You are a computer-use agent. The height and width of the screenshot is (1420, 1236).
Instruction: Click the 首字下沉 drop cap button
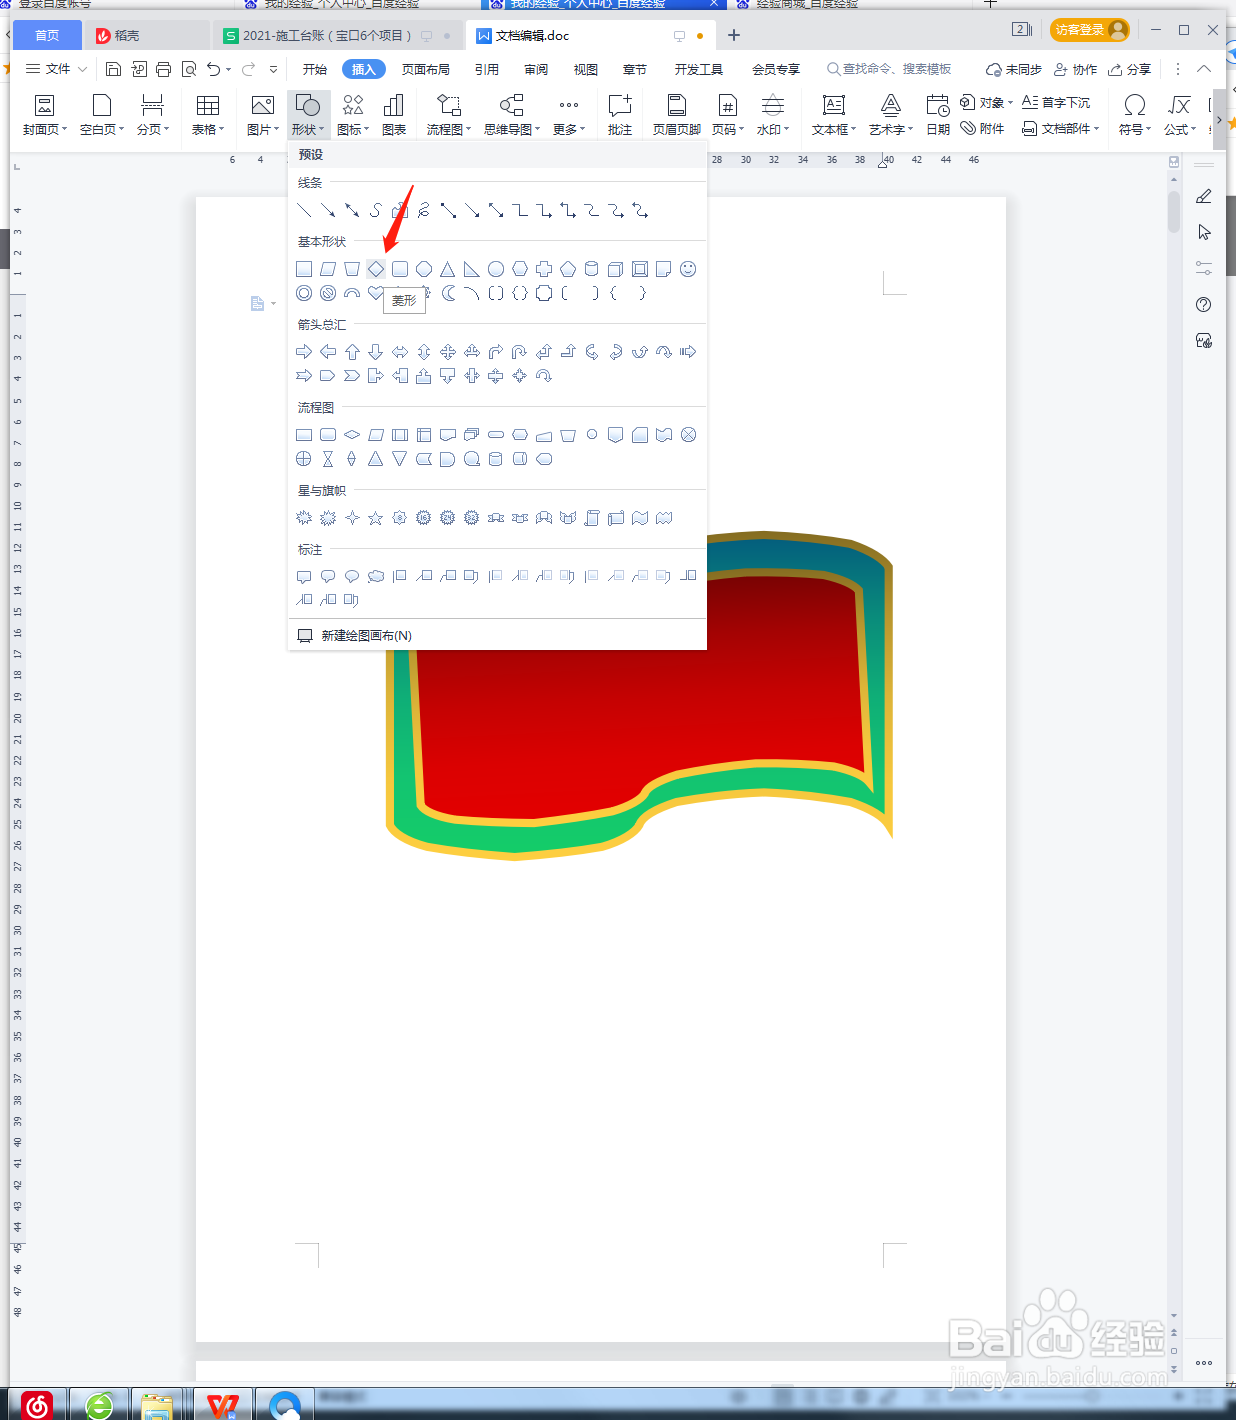tap(1056, 102)
